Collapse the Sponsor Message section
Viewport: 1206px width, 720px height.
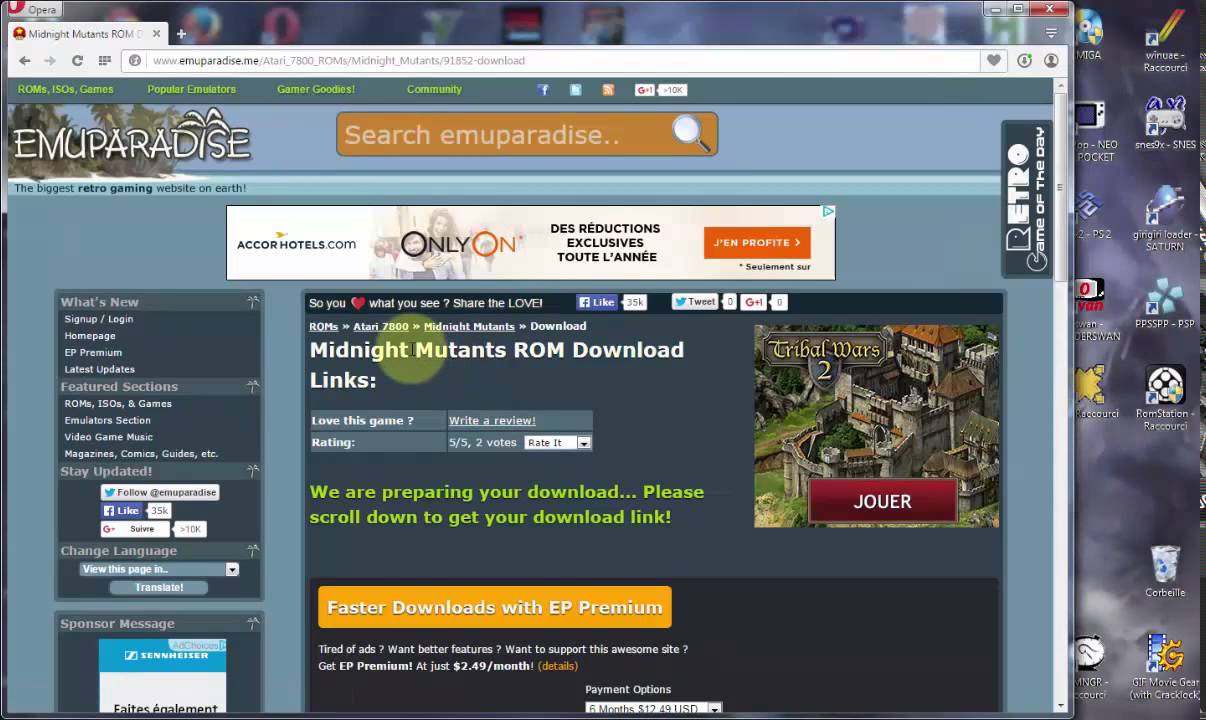[x=253, y=623]
